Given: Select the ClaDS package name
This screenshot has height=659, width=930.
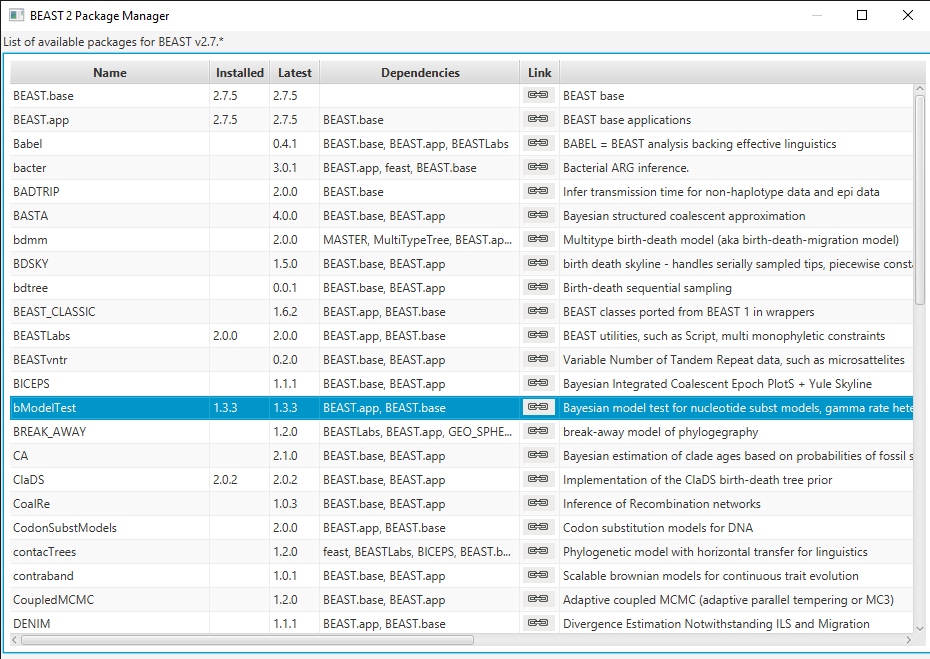Looking at the screenshot, I should (x=28, y=479).
